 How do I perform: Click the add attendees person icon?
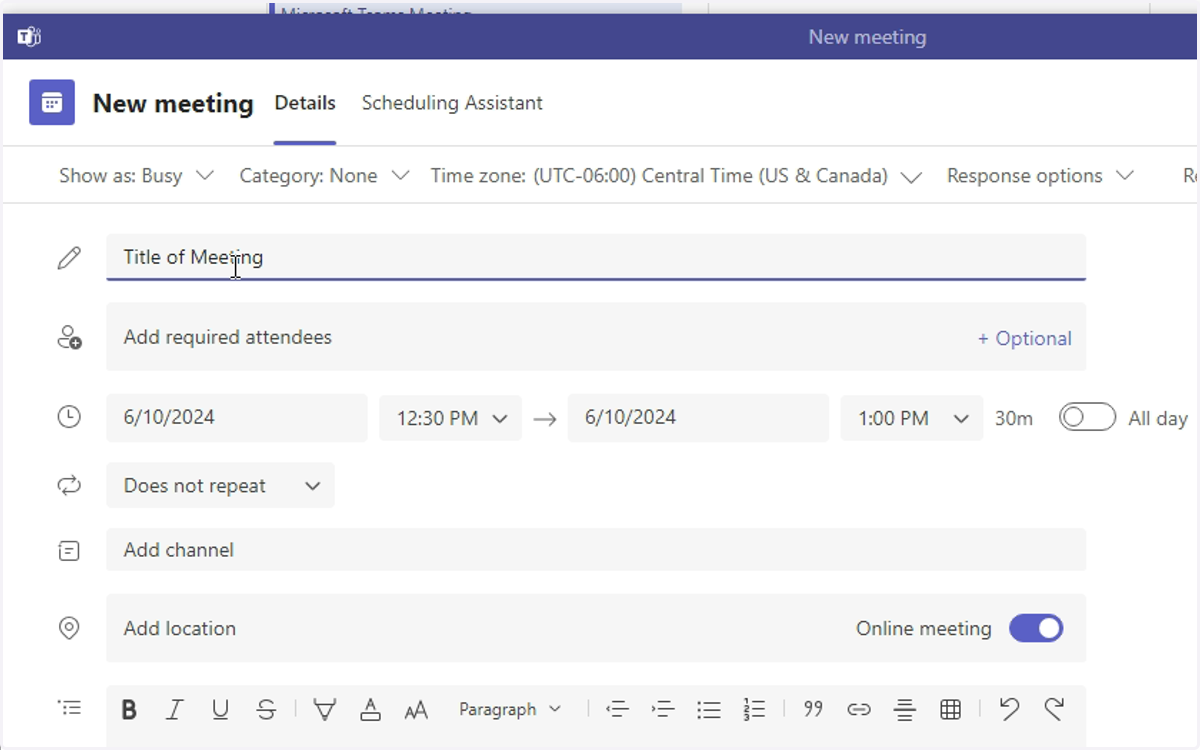[x=69, y=337]
